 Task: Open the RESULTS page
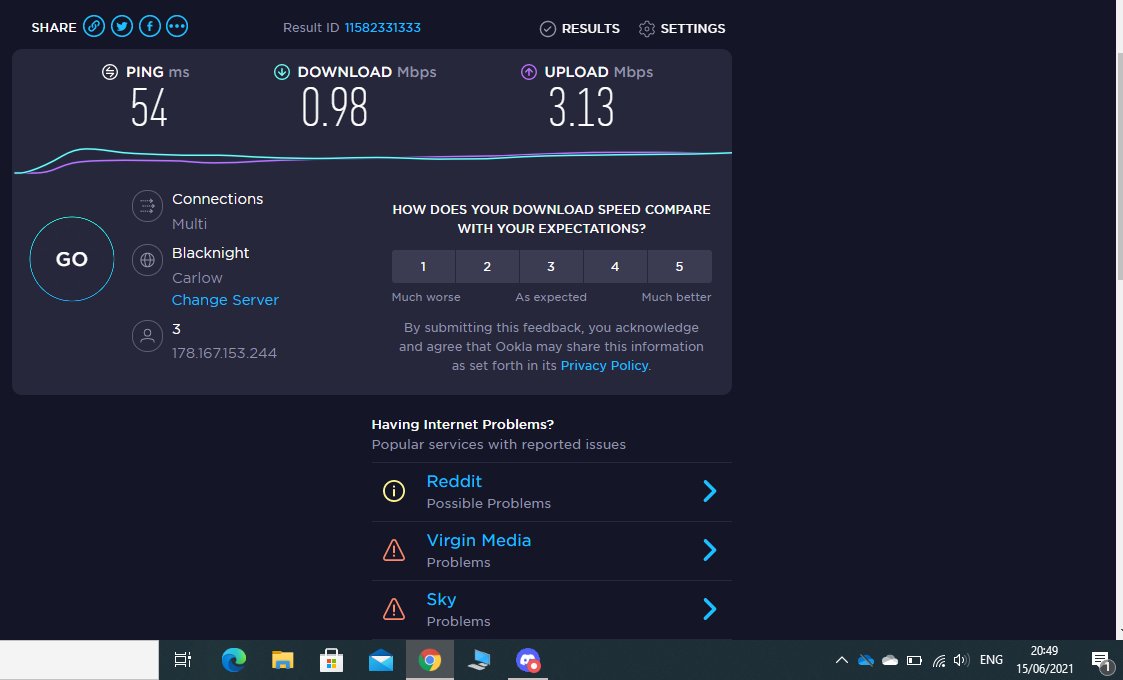pyautogui.click(x=579, y=29)
